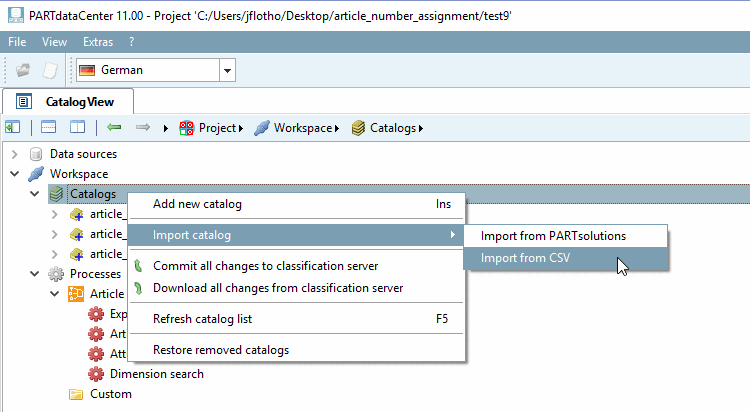Click the horizontal split view icon
The height and width of the screenshot is (412, 750).
pos(48,128)
